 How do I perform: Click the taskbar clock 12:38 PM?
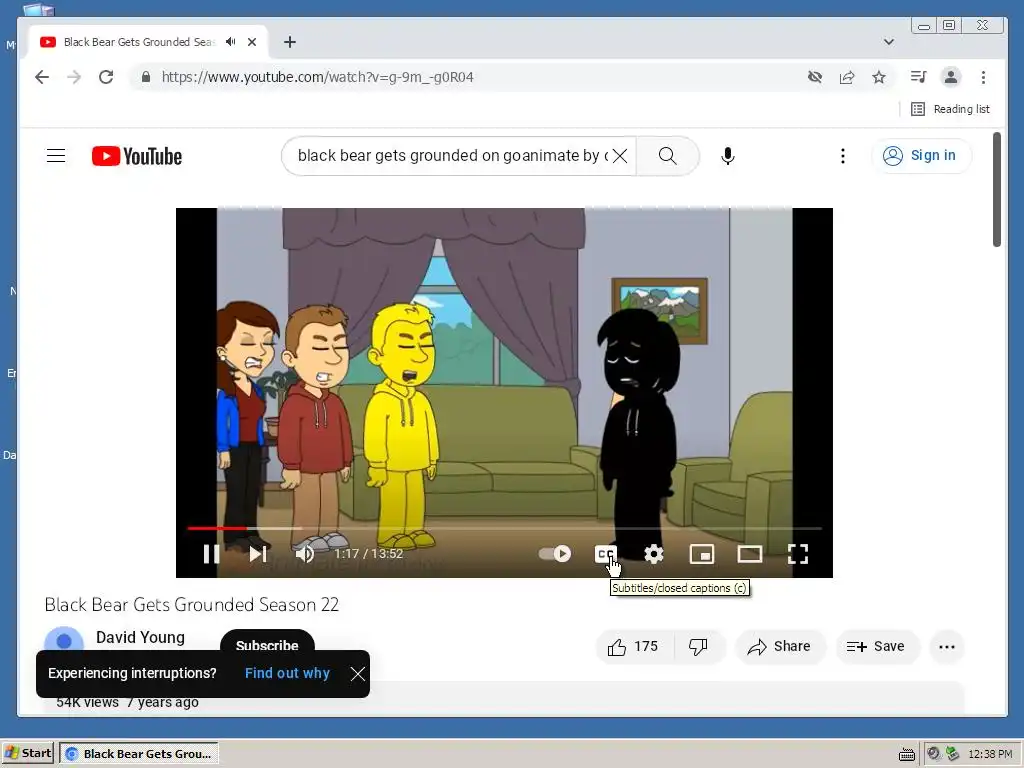[990, 754]
